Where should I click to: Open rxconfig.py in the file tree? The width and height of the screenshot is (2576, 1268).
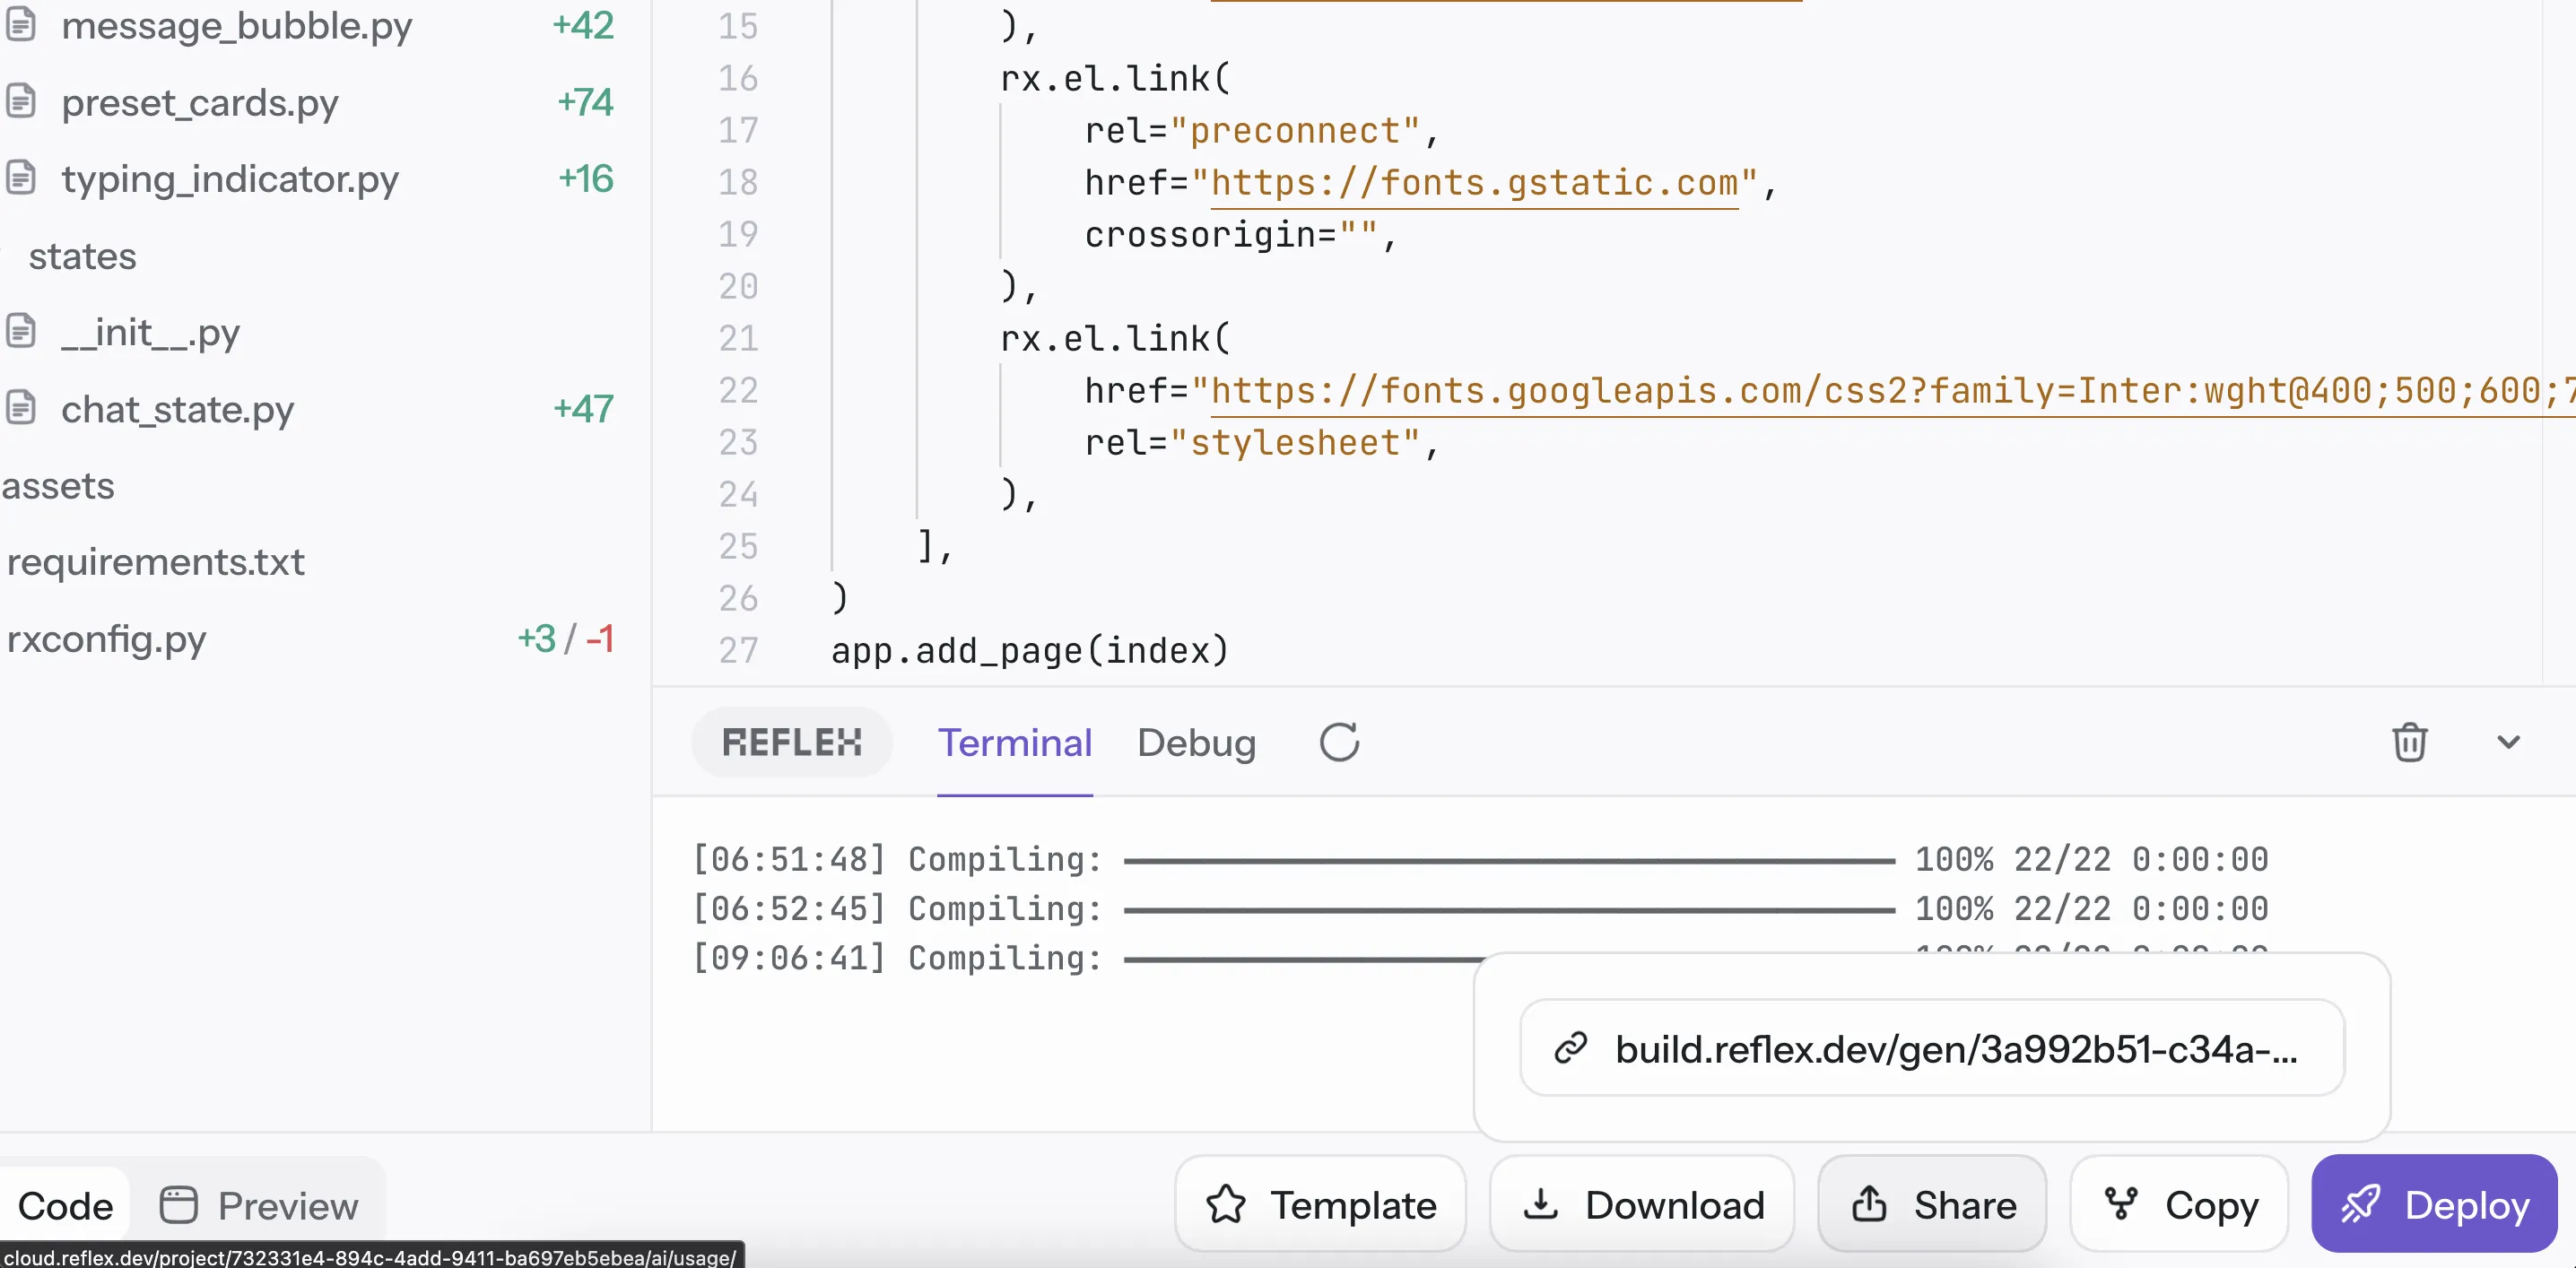106,639
